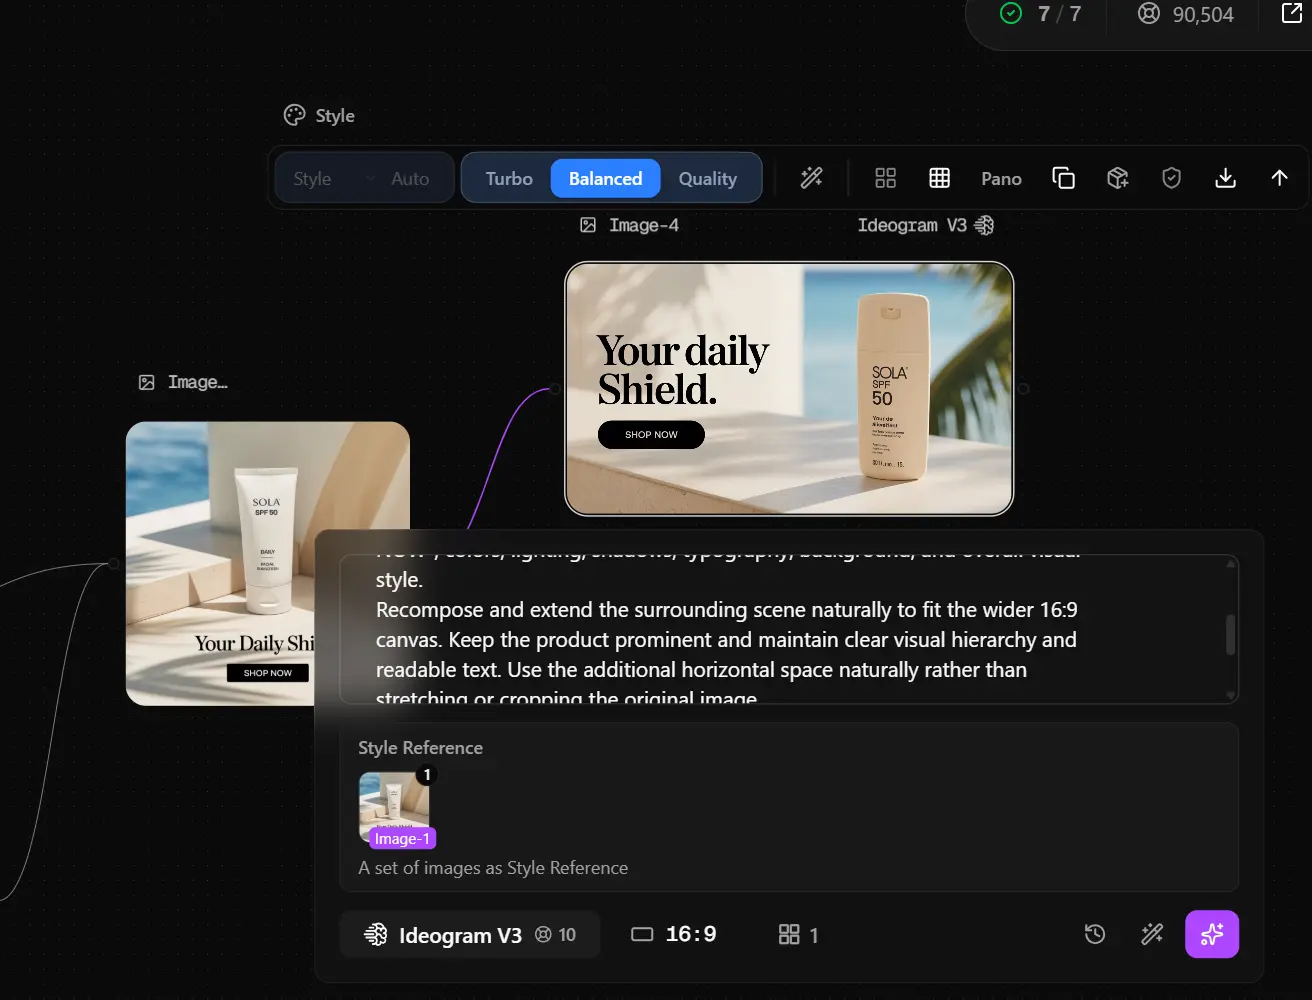Screen dimensions: 1312x1000
Task: Select Quality generation mode
Action: (x=708, y=178)
